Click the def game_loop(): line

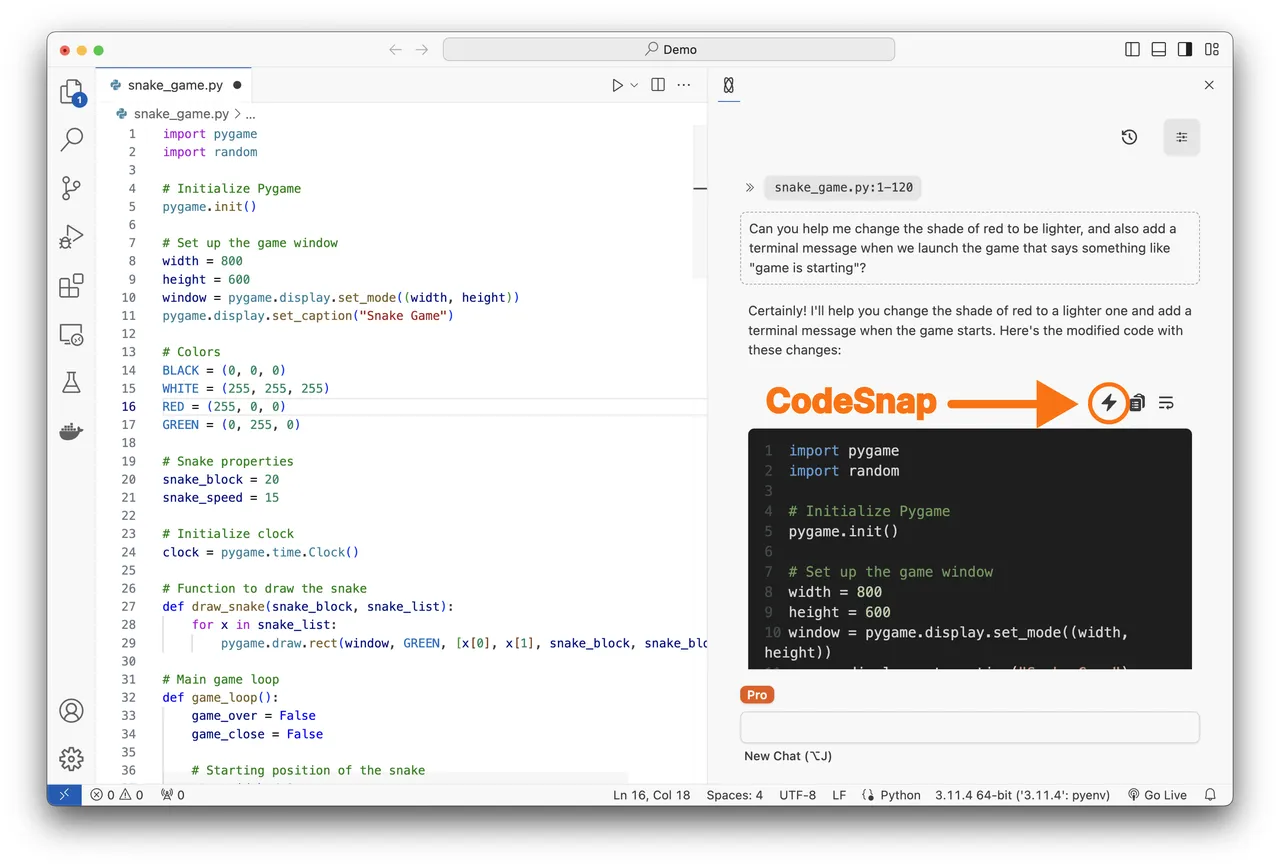click(220, 697)
